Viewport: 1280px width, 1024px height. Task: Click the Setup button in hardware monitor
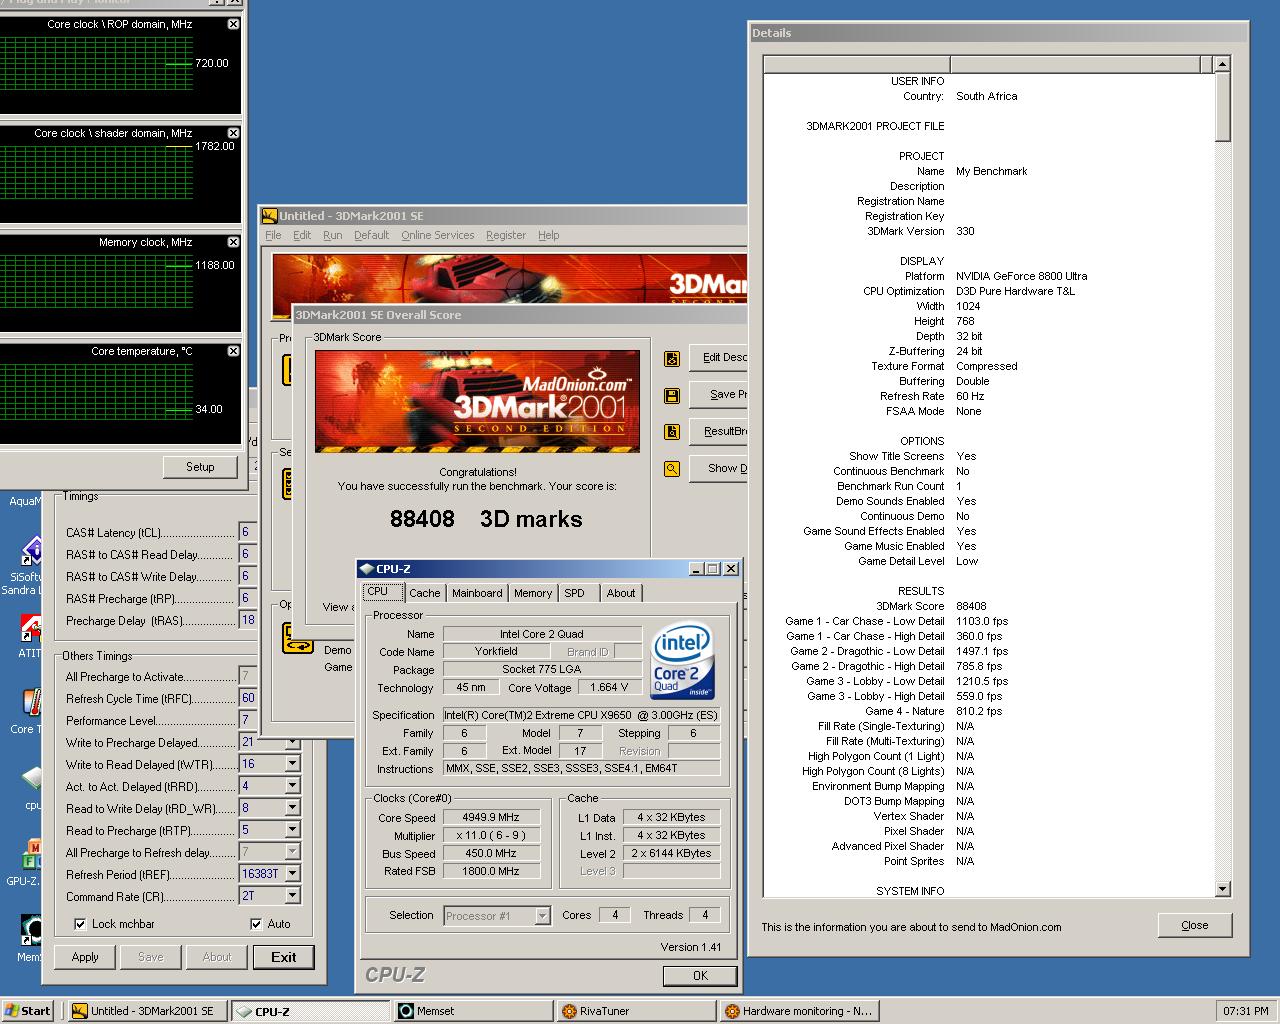tap(200, 467)
